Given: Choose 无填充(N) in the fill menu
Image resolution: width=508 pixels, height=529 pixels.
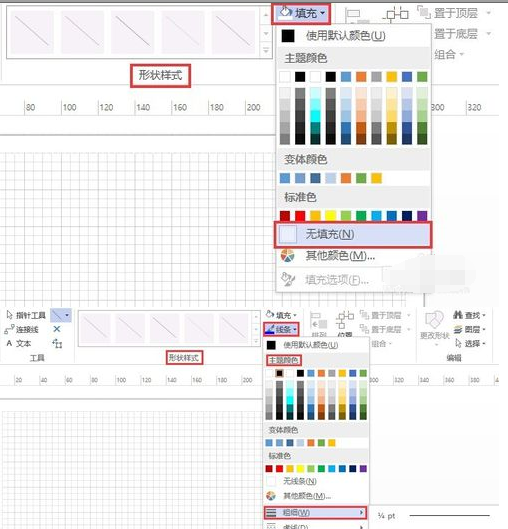Looking at the screenshot, I should 353,234.
